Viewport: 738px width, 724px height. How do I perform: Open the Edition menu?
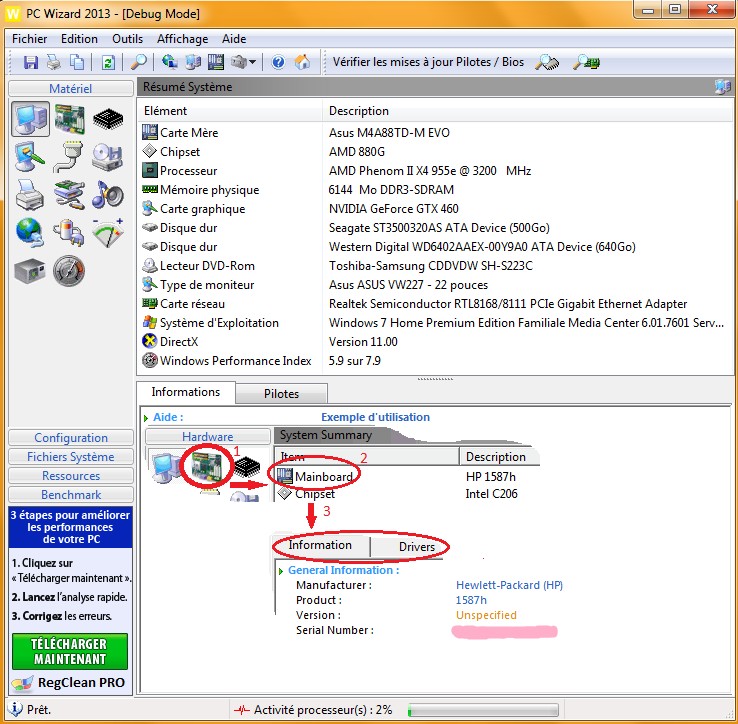click(x=80, y=39)
